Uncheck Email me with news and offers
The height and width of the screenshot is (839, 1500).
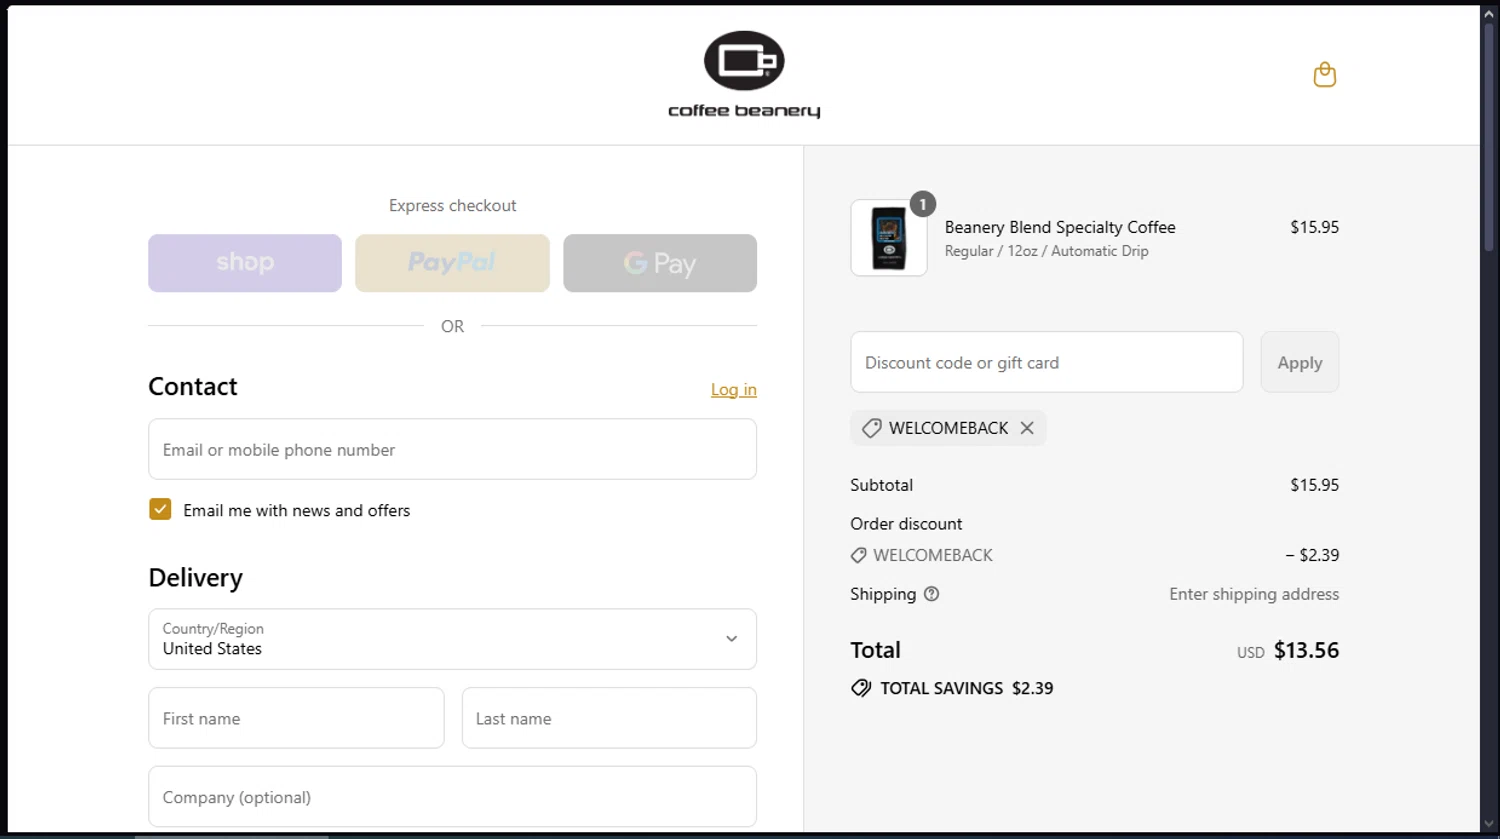click(x=160, y=509)
